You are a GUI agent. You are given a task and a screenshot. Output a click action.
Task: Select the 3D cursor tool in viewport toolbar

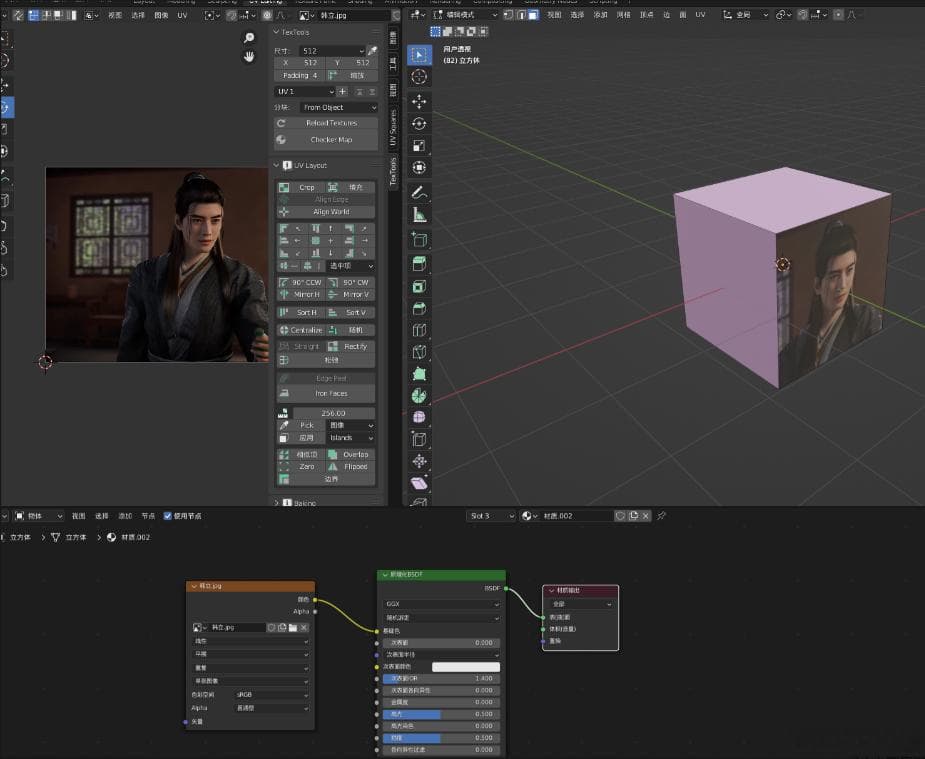[419, 77]
